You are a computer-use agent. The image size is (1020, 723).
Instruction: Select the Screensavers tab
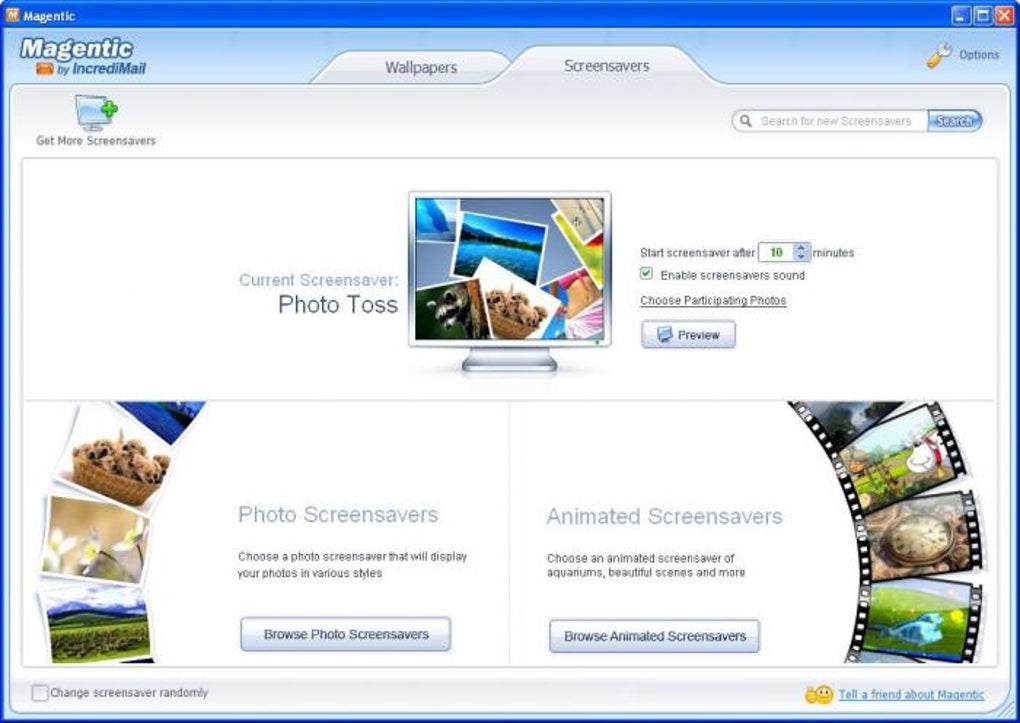pos(604,64)
